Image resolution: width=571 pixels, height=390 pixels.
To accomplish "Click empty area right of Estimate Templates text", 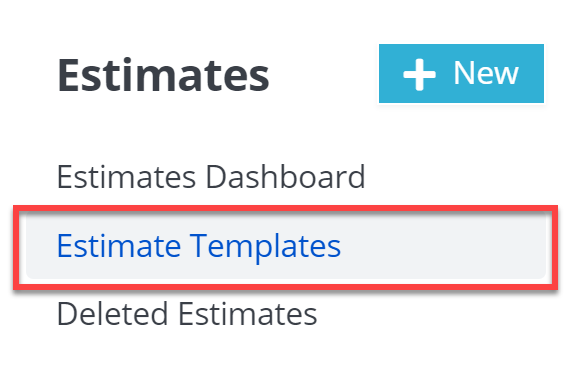I will tap(443, 246).
